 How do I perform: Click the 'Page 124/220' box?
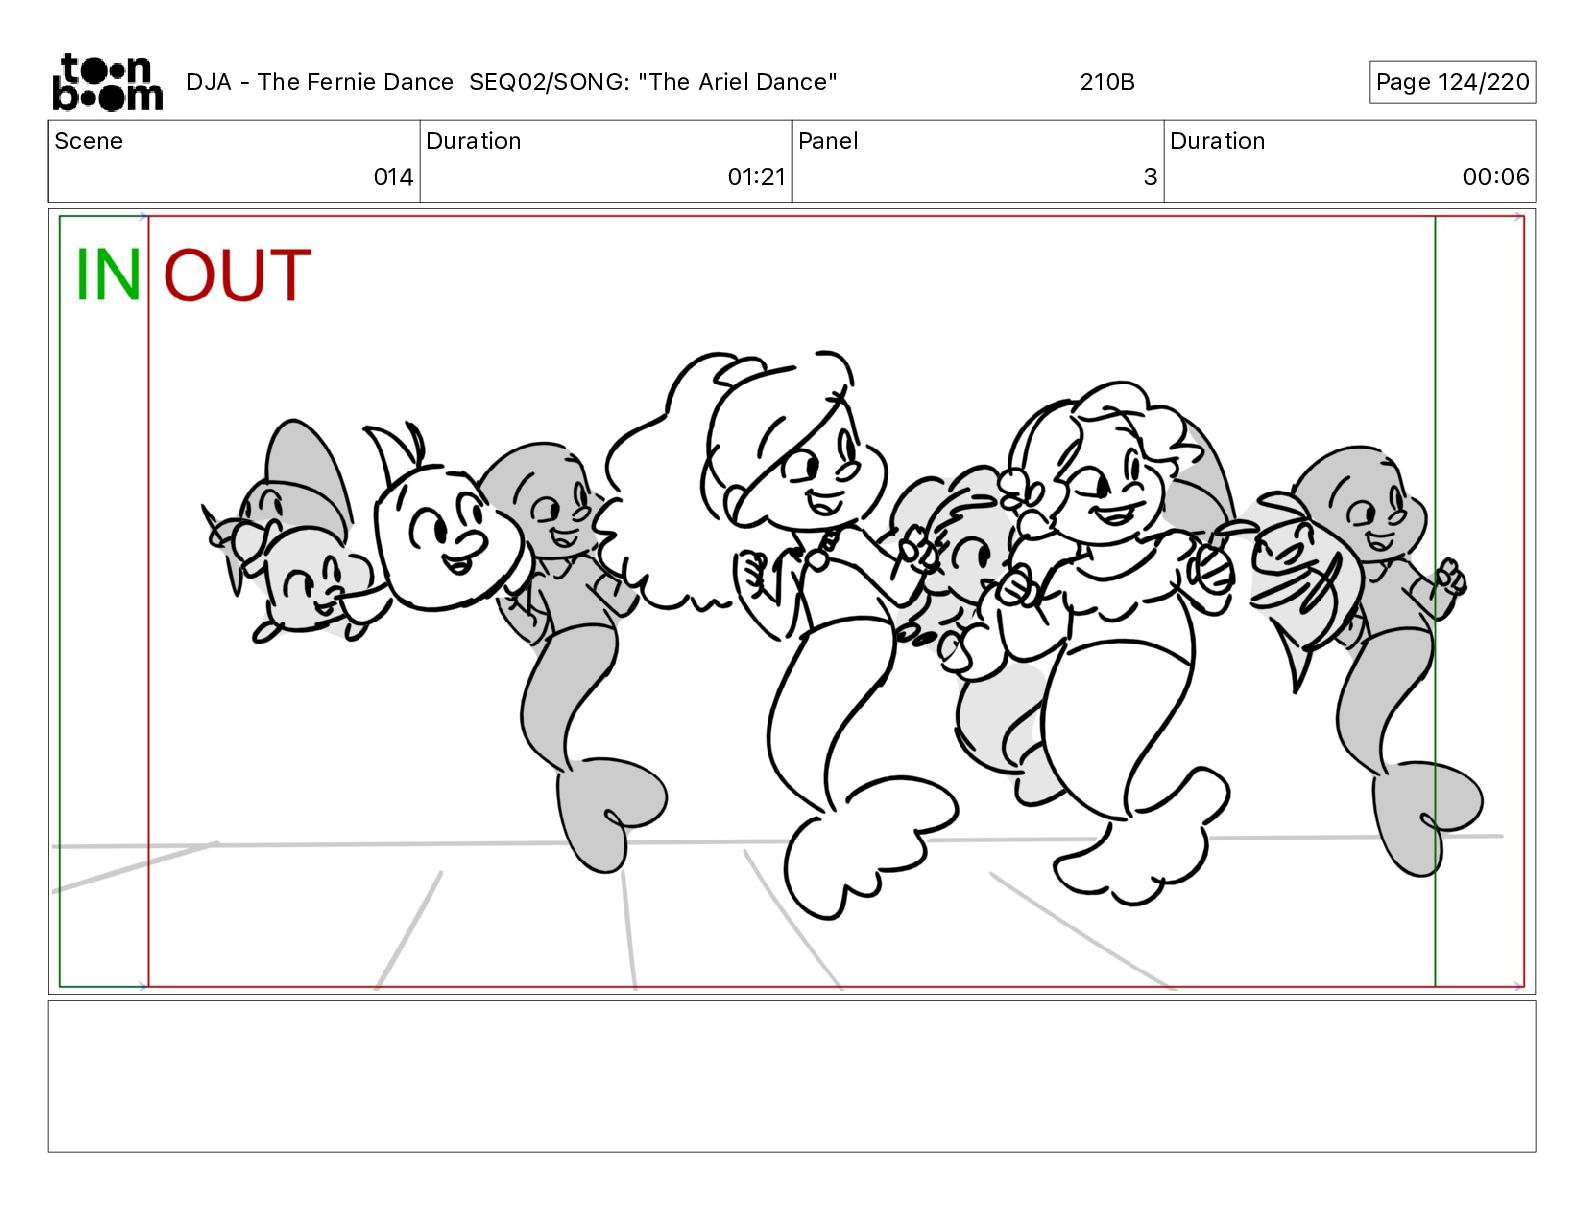click(x=1452, y=82)
